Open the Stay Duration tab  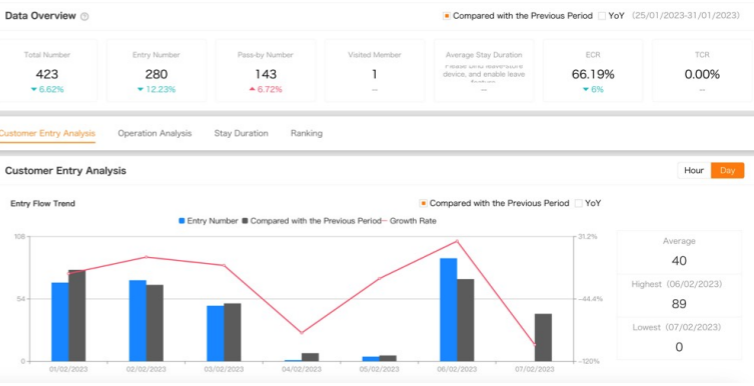click(241, 133)
